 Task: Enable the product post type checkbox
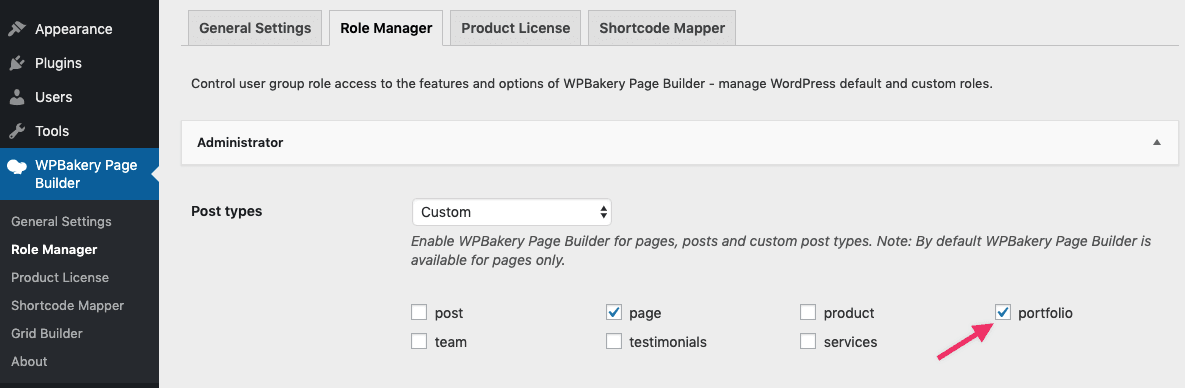[x=808, y=312]
